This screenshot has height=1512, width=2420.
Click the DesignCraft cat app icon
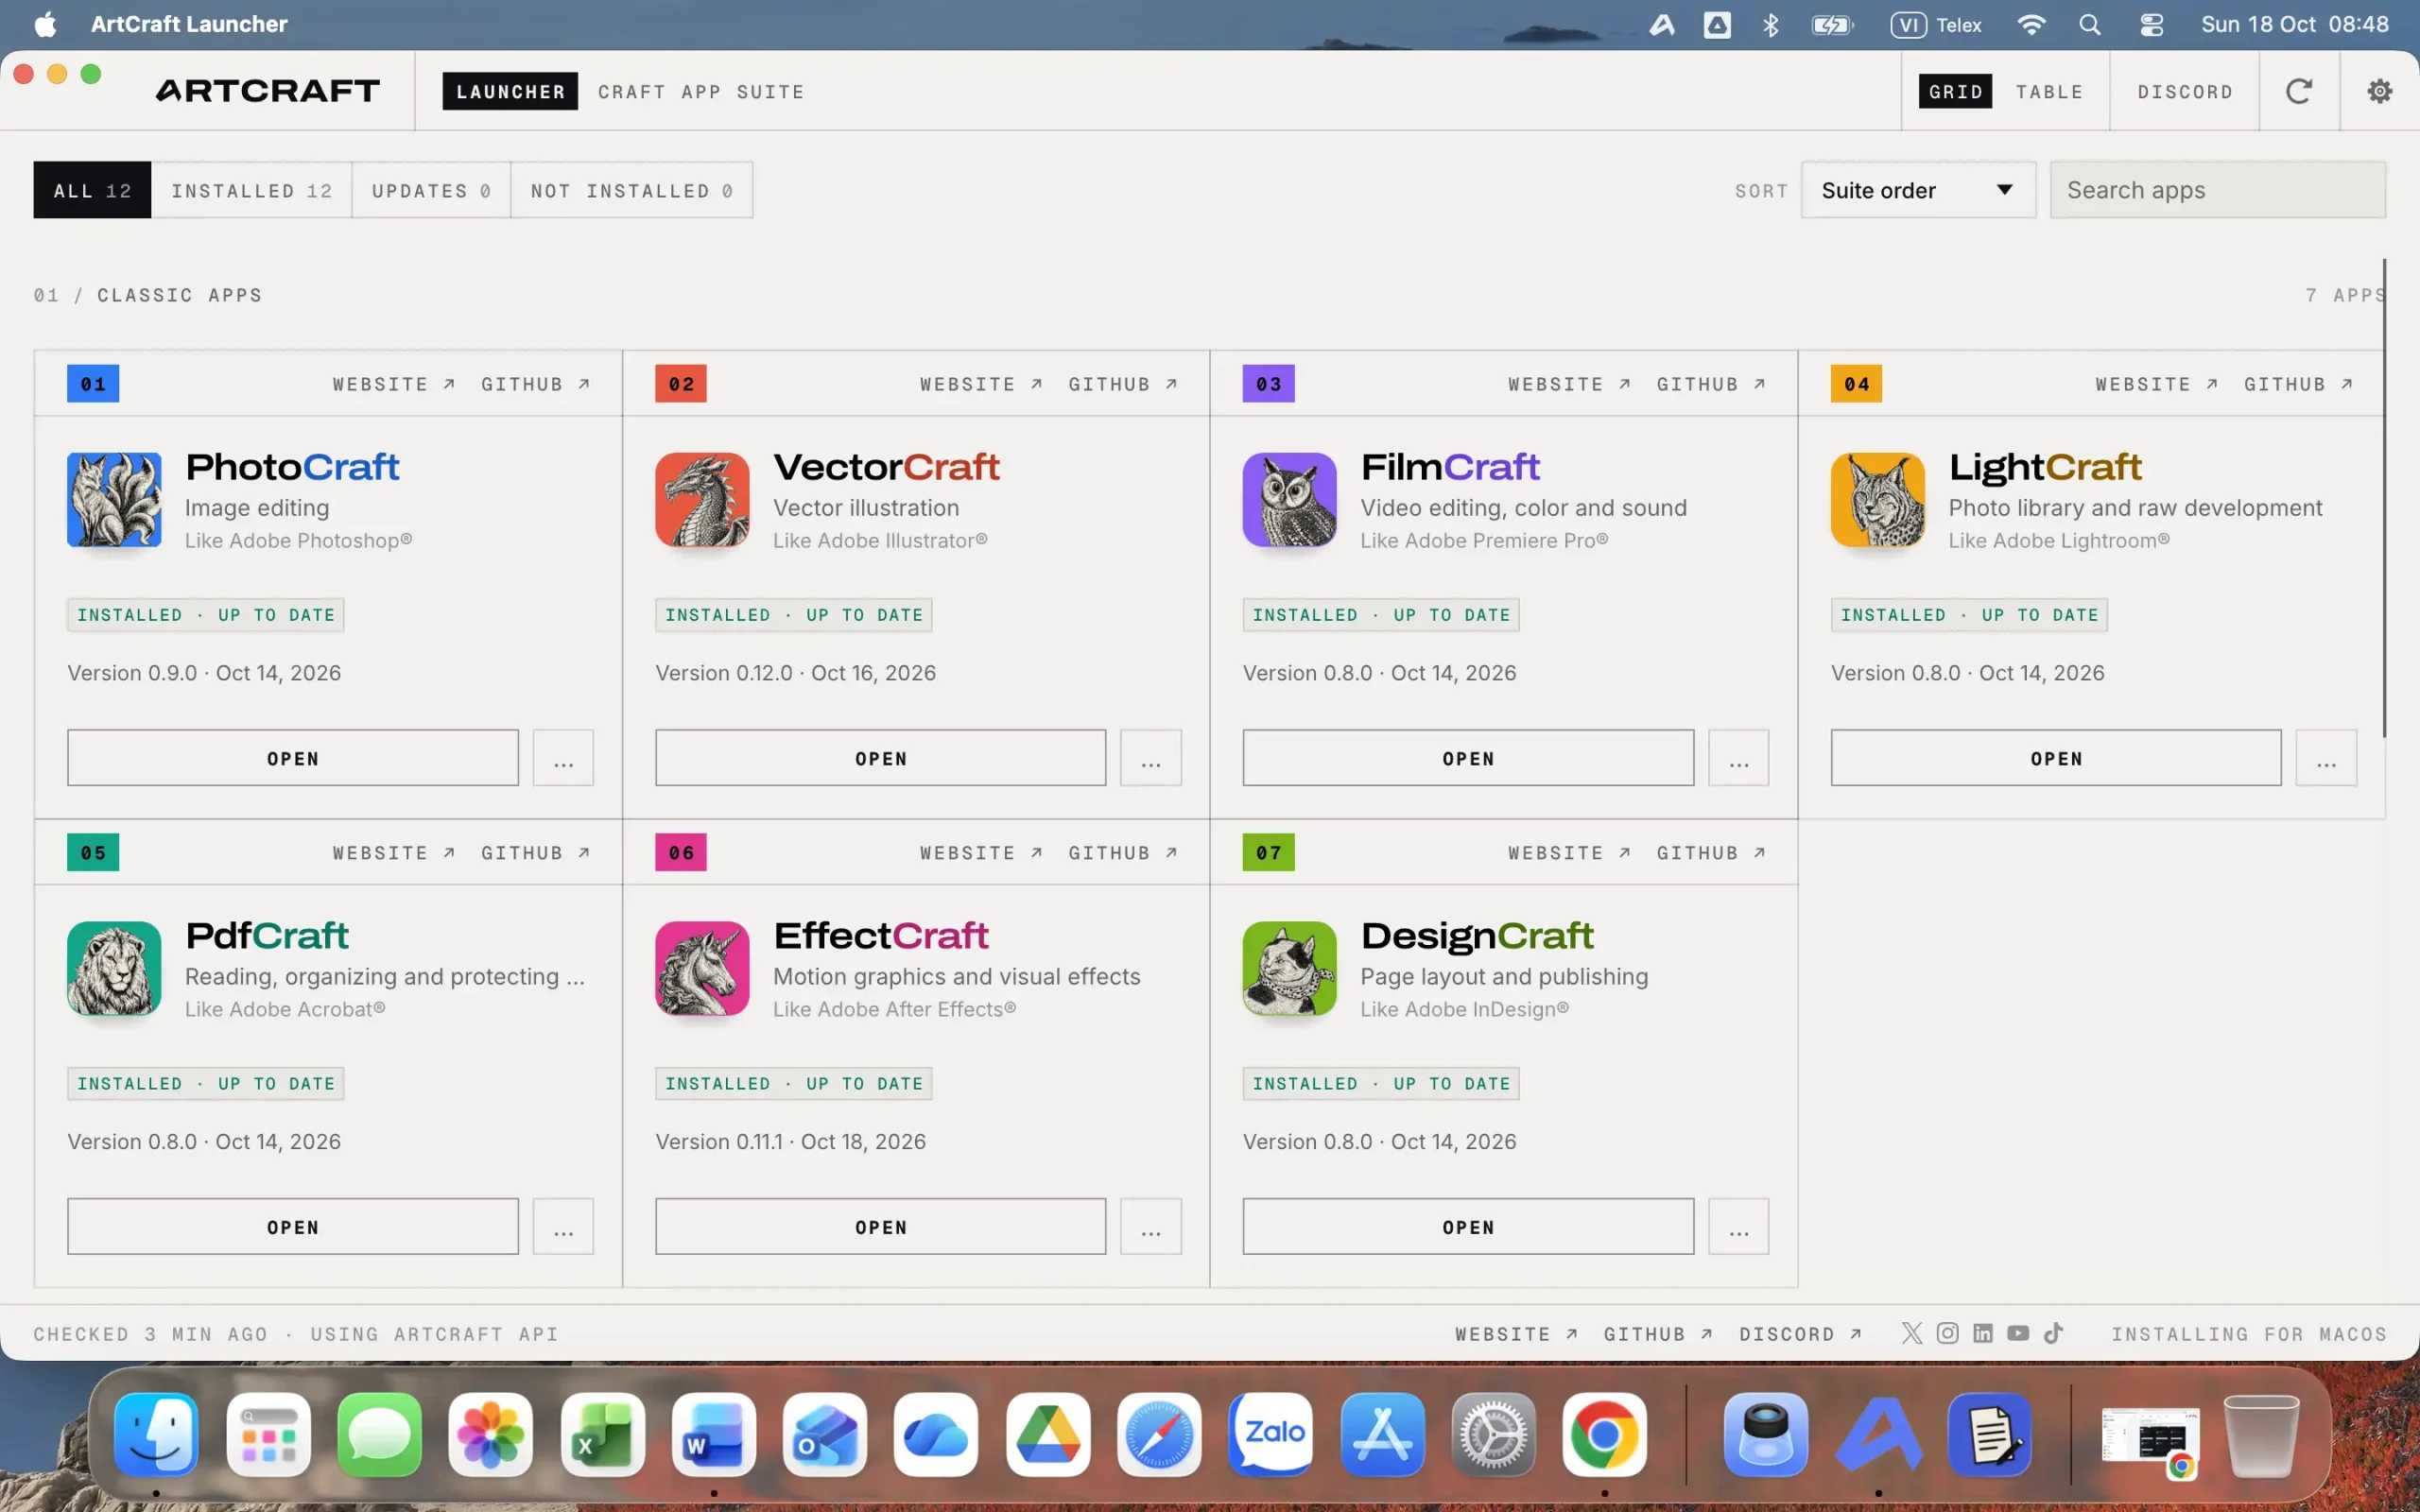[1289, 968]
